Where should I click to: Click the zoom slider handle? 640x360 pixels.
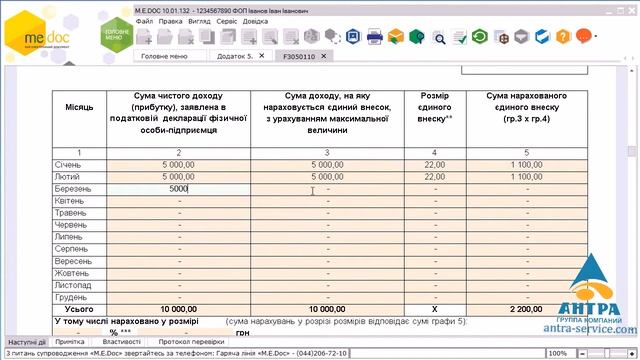click(x=607, y=353)
